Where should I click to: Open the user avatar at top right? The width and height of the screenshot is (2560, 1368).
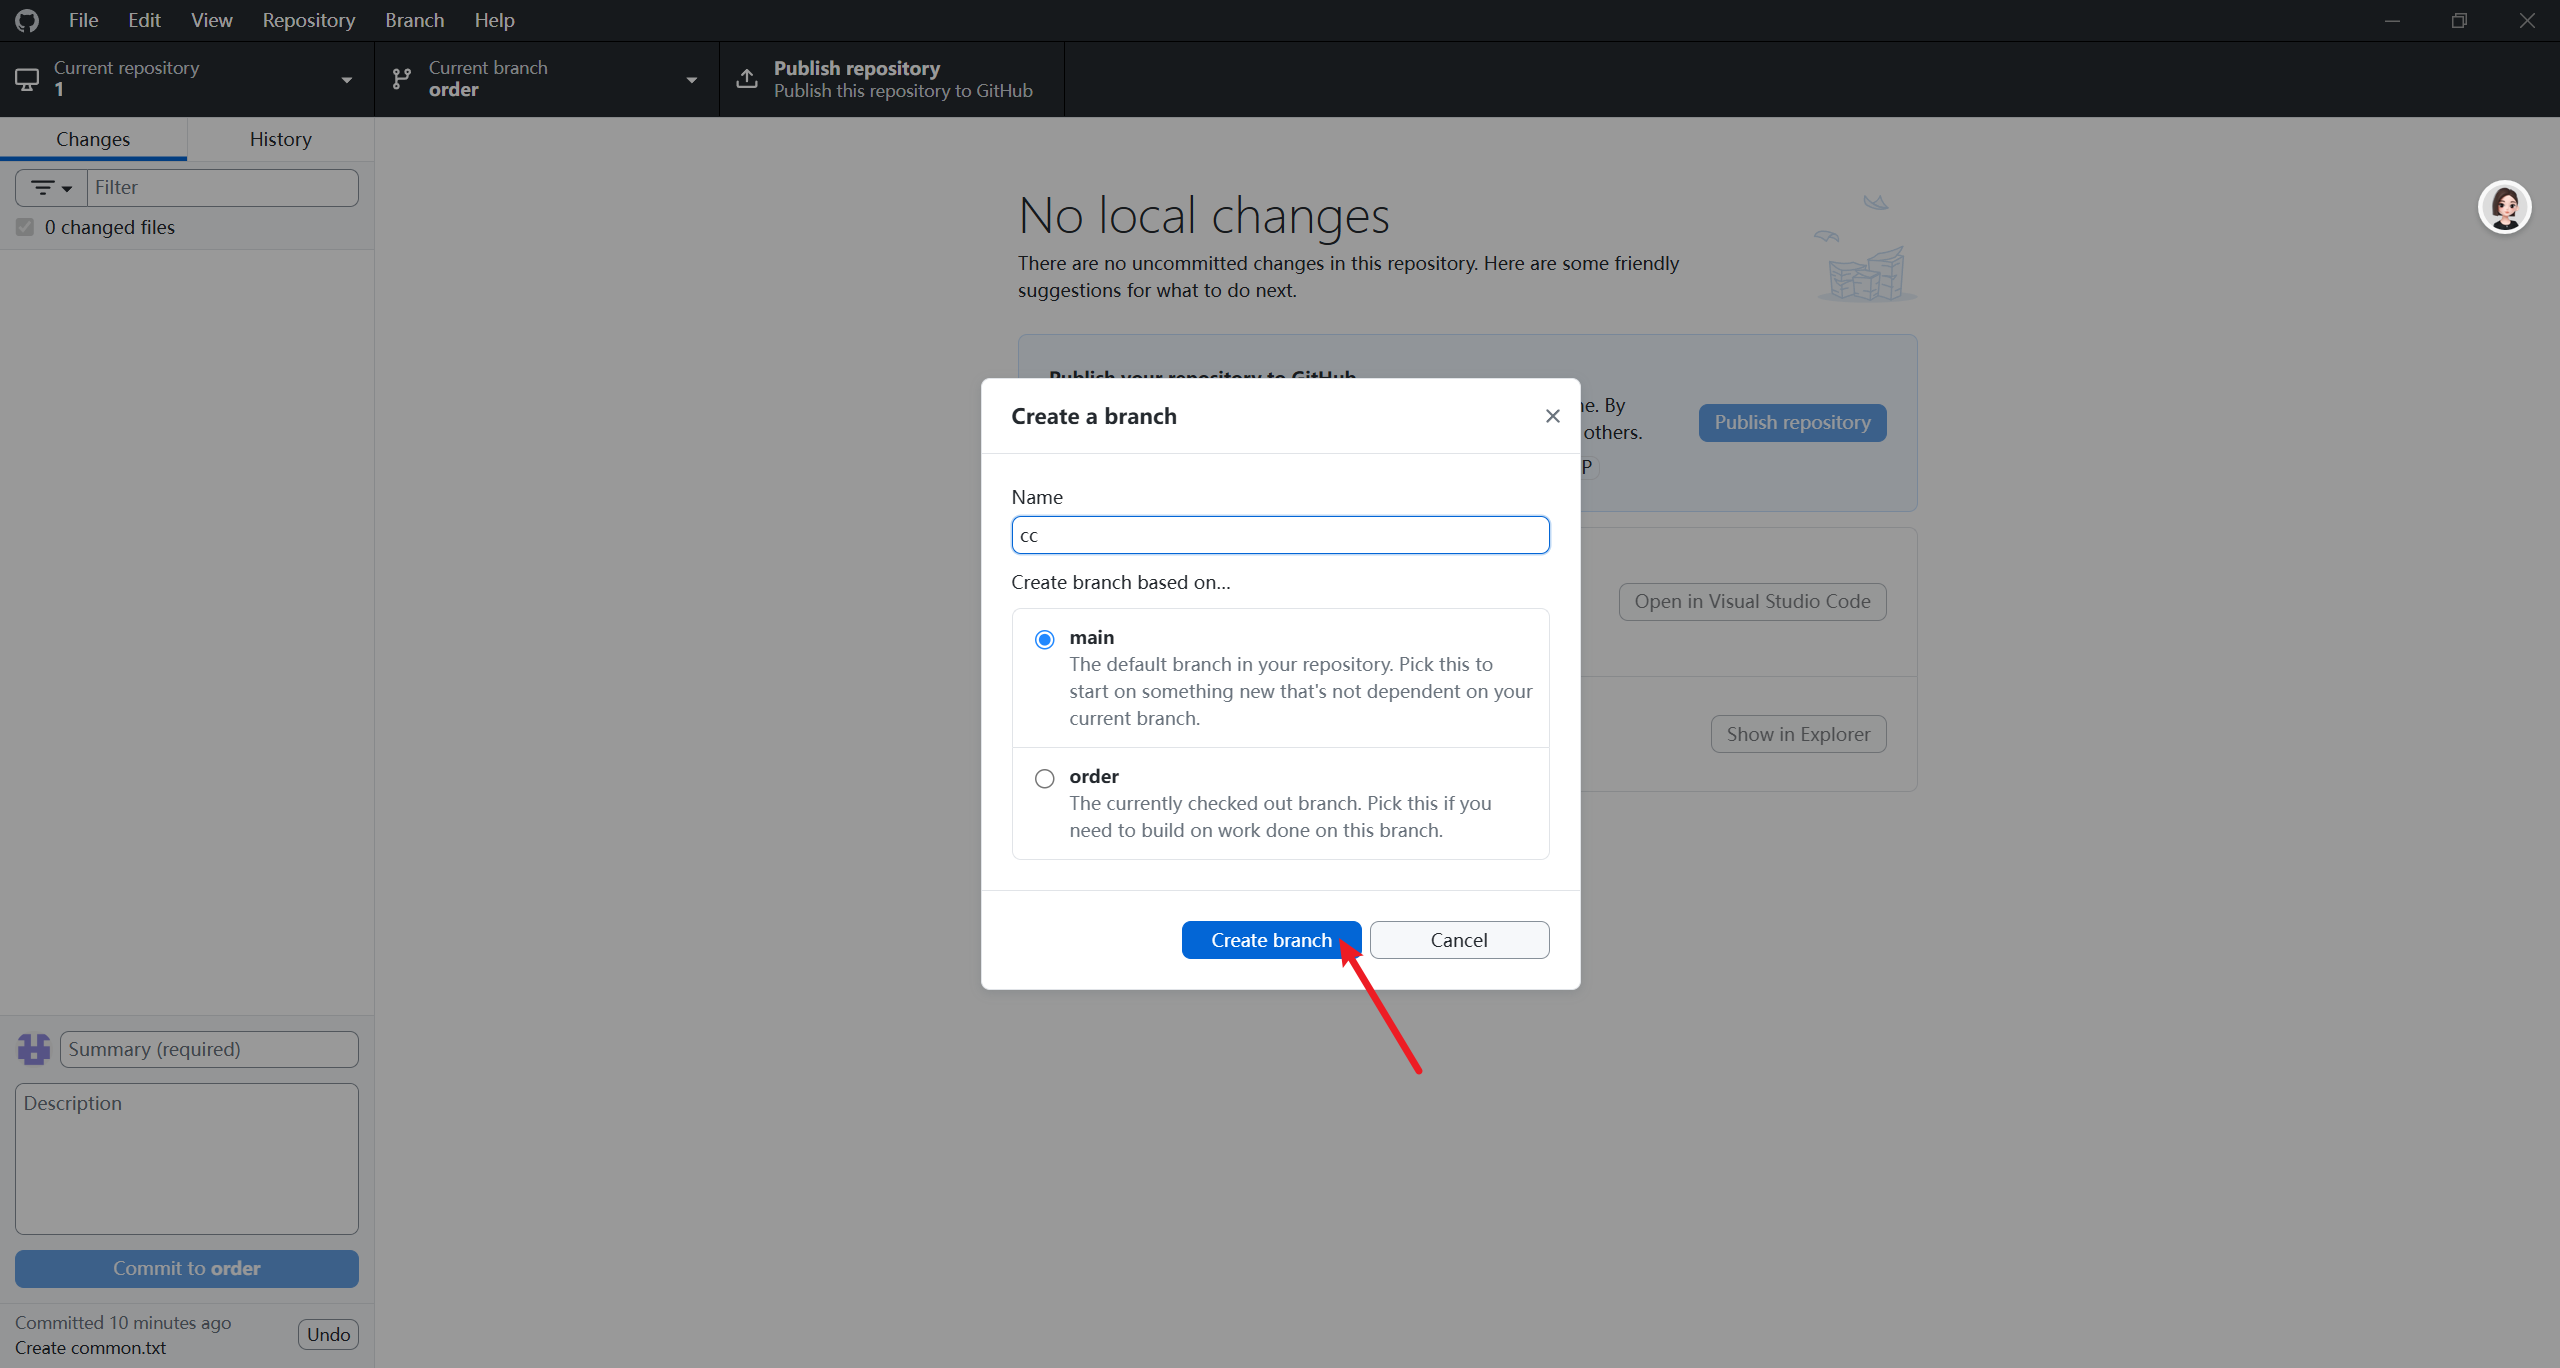2504,208
